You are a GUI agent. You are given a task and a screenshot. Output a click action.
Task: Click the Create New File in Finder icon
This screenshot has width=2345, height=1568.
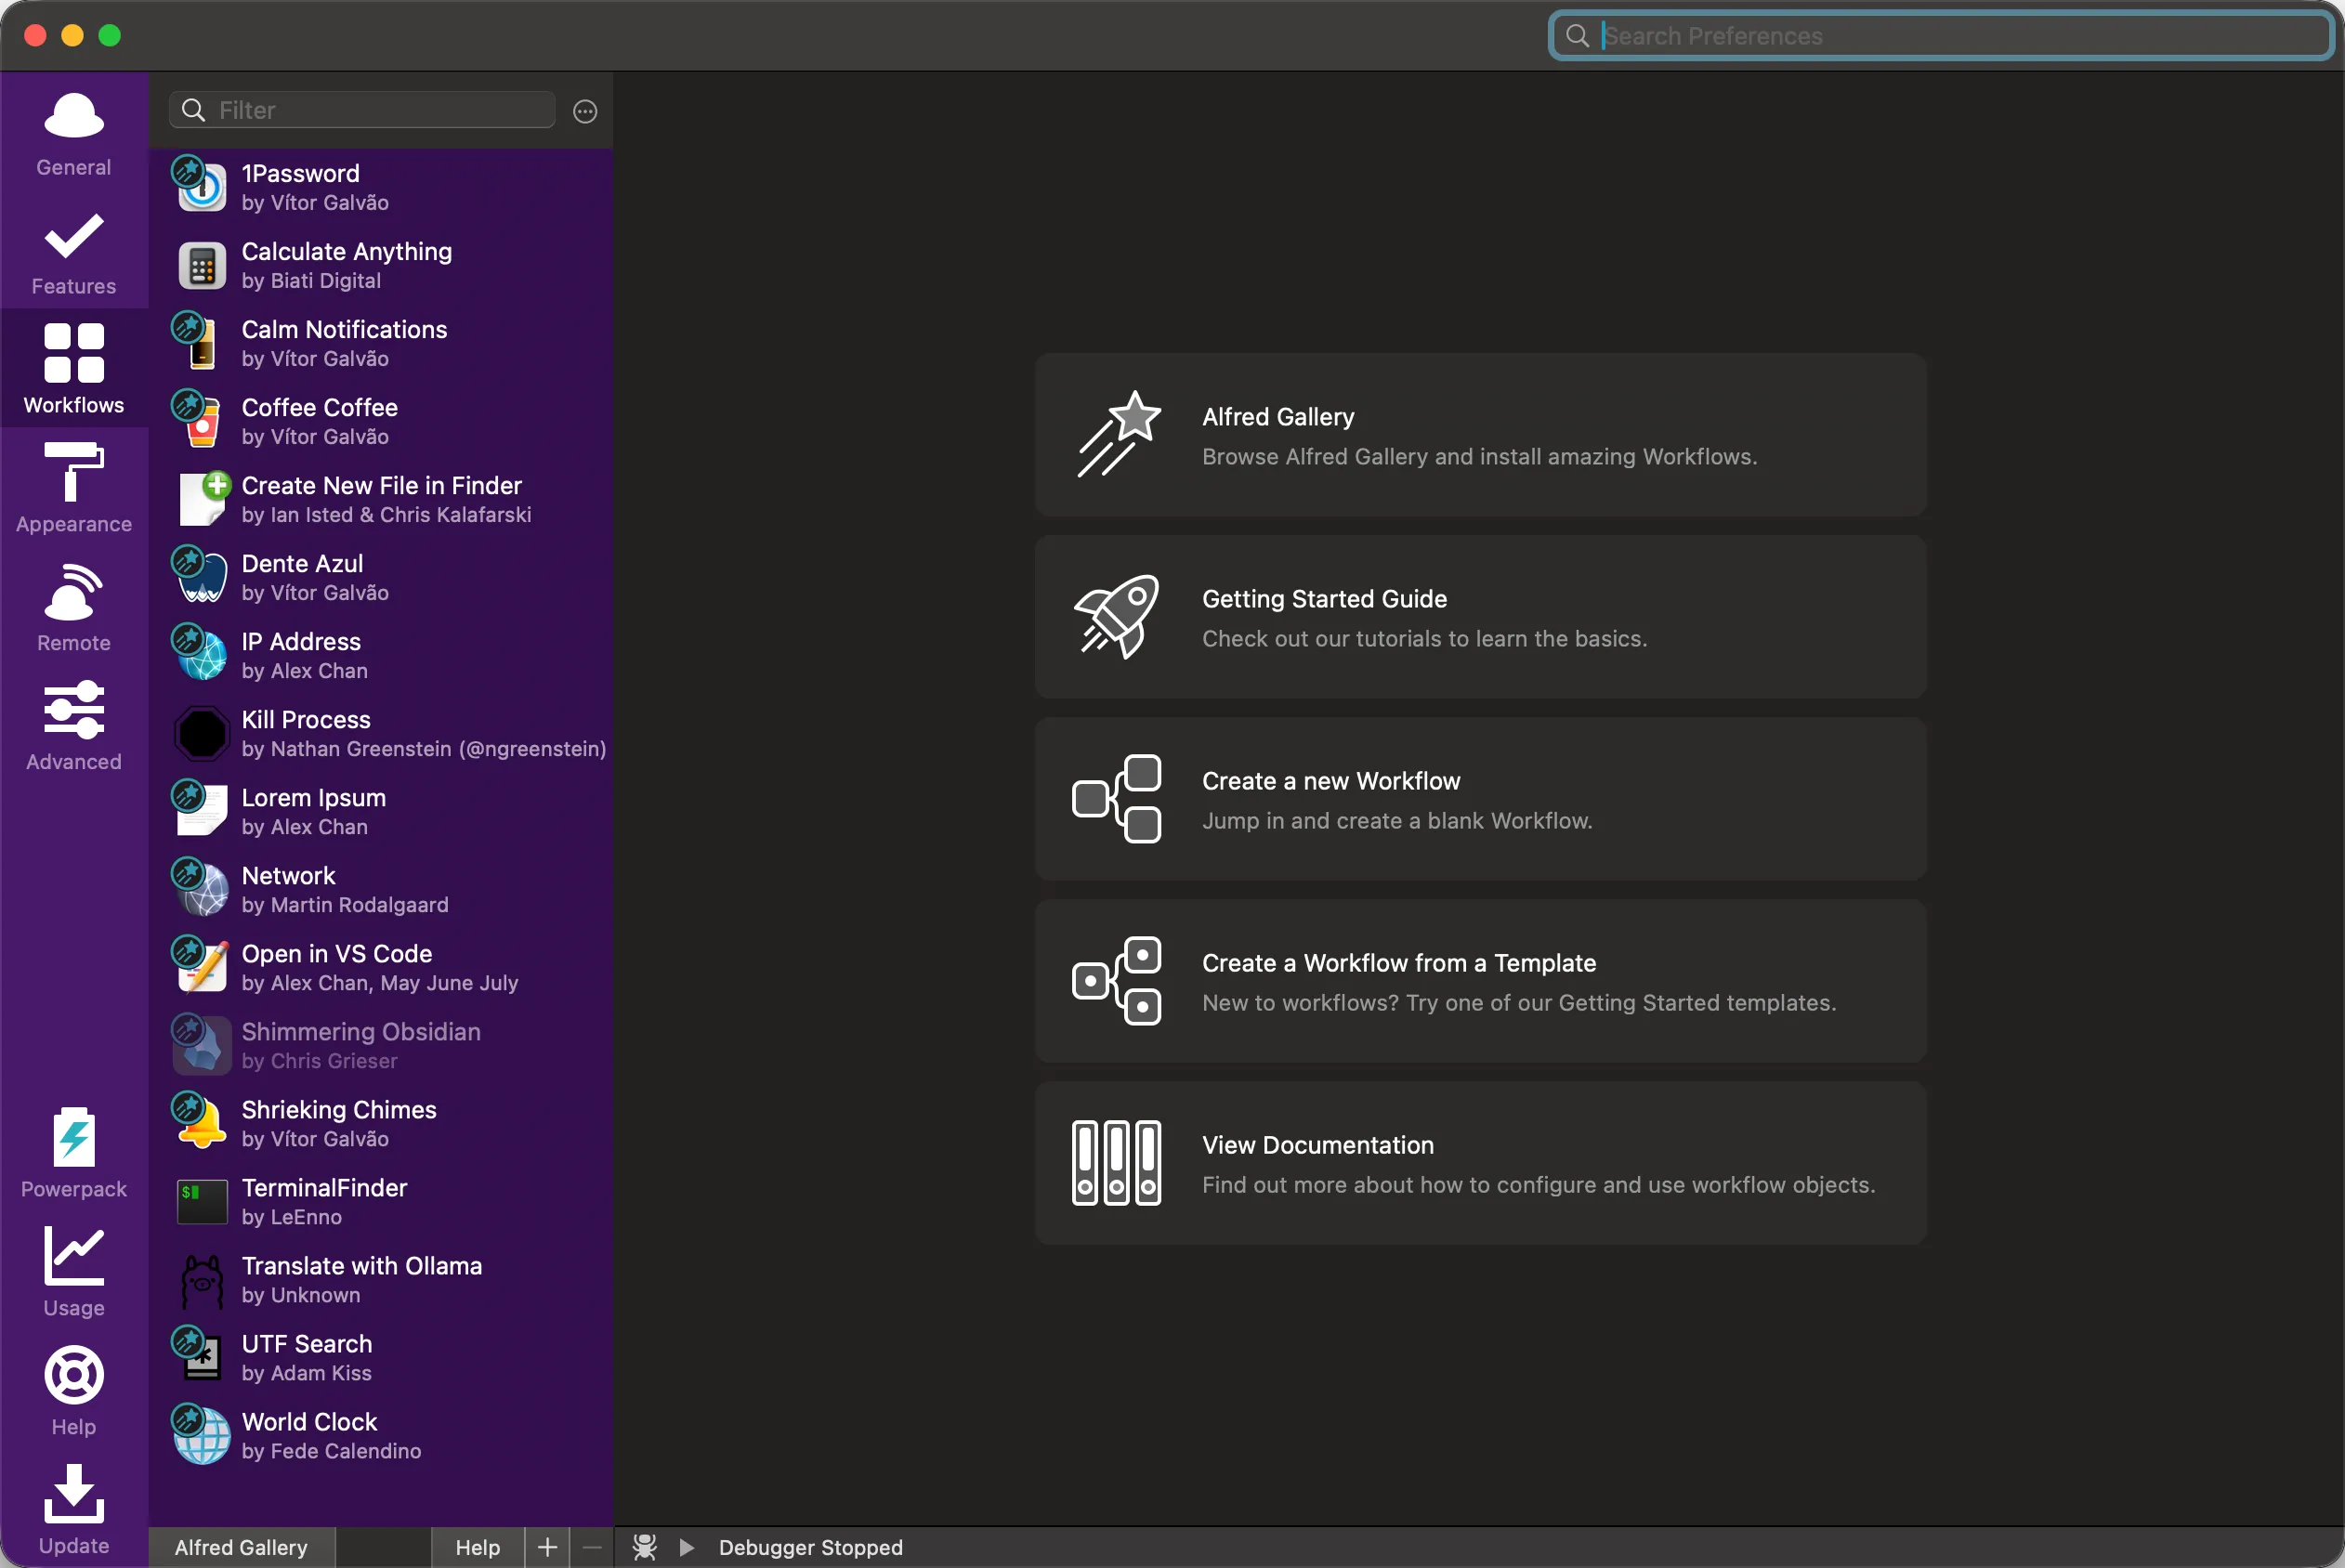tap(204, 499)
